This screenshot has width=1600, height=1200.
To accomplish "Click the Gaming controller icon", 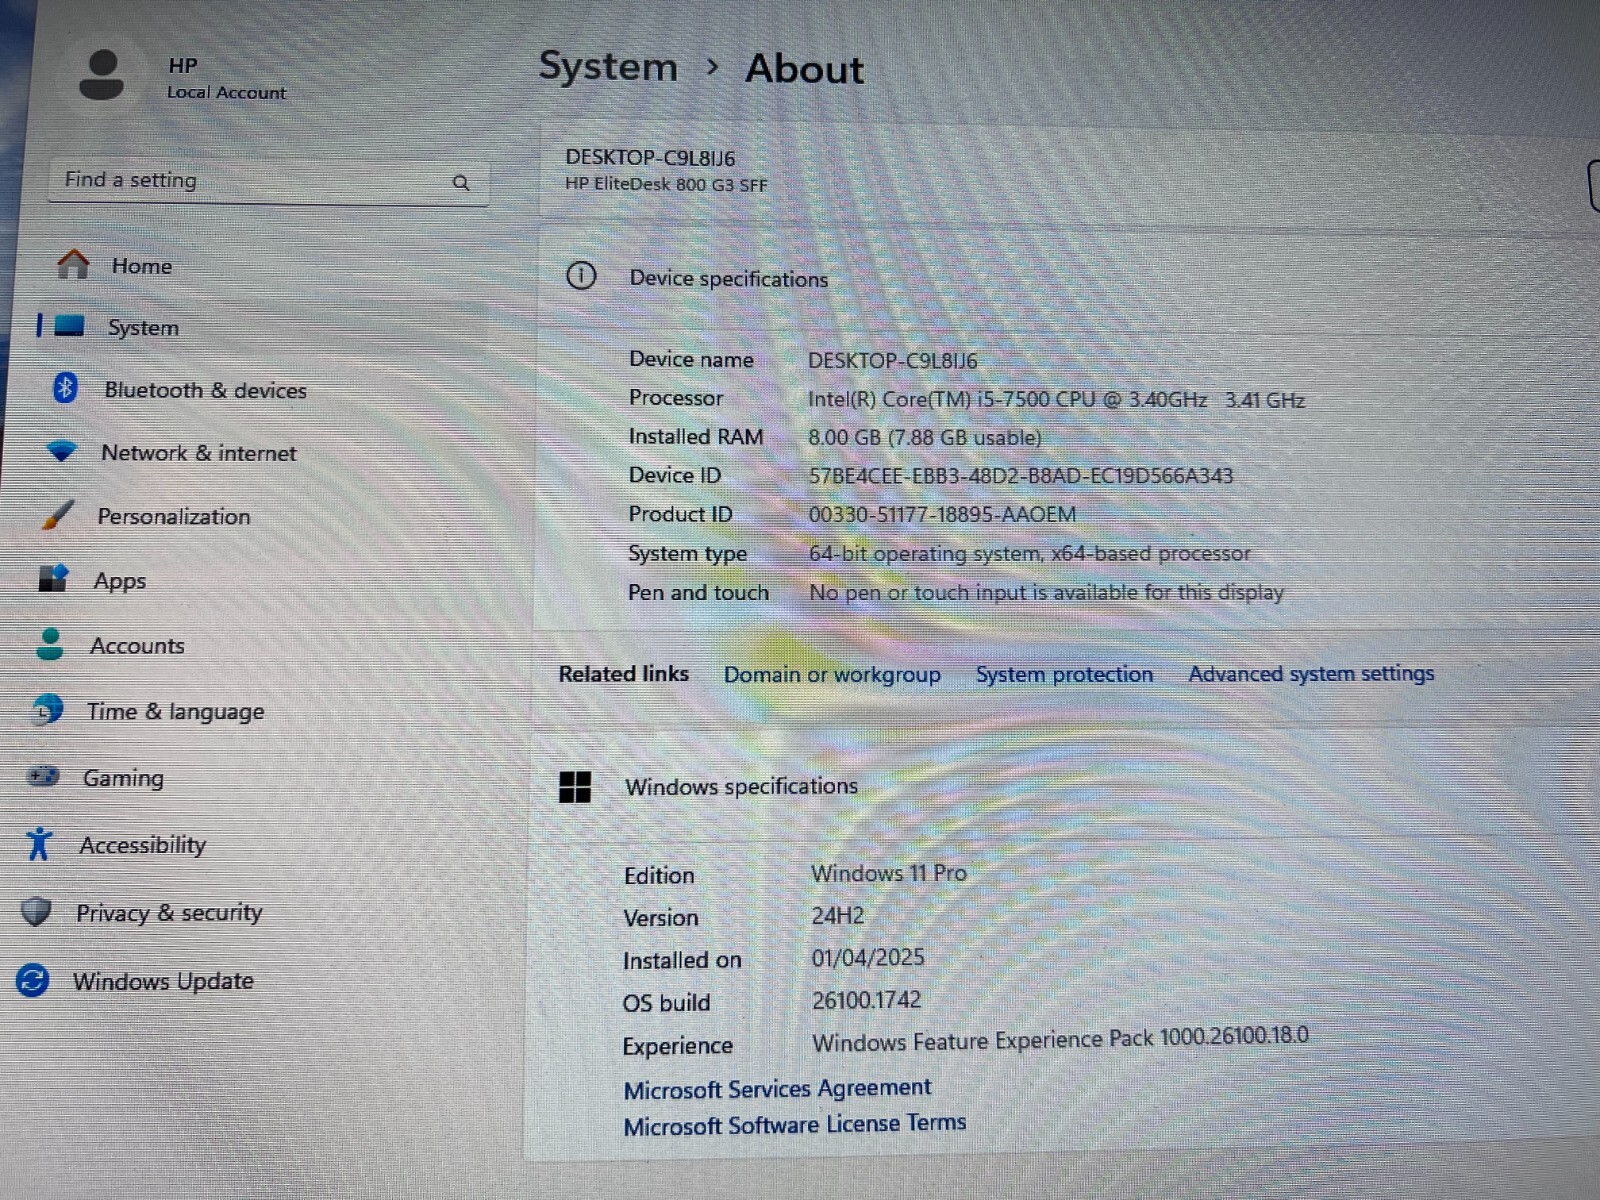I will click(x=43, y=776).
